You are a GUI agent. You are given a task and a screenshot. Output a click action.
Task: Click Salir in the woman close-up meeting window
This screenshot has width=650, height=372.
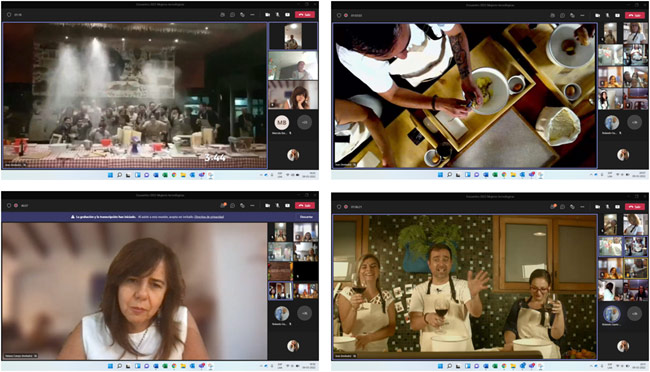(305, 205)
